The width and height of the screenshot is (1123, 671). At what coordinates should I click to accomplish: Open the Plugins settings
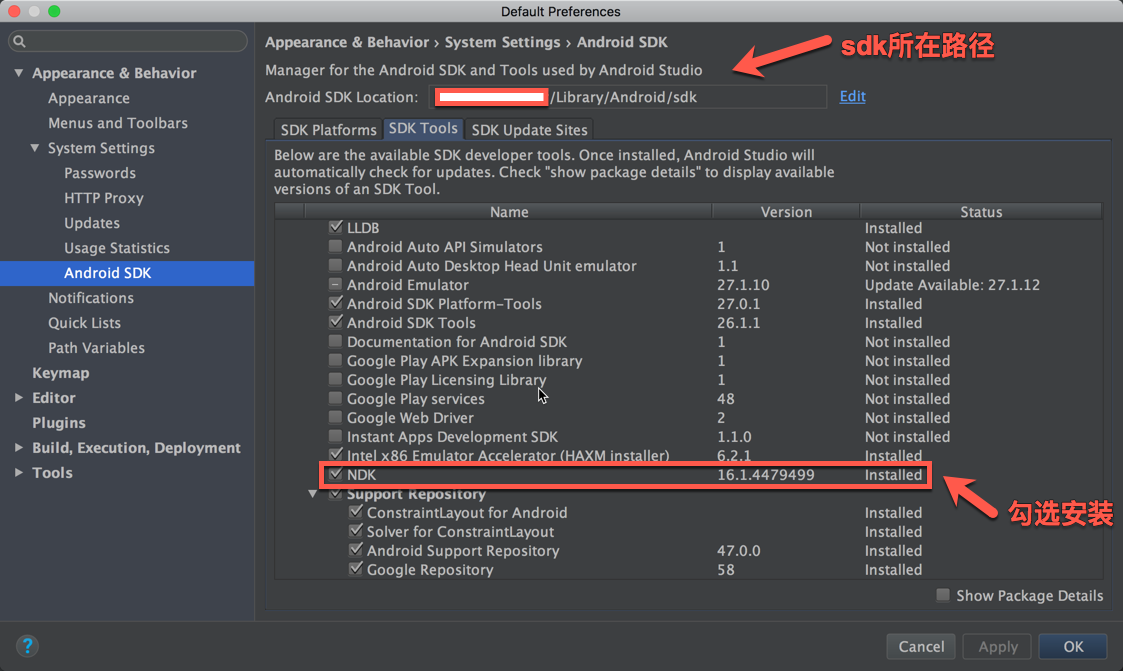(59, 423)
